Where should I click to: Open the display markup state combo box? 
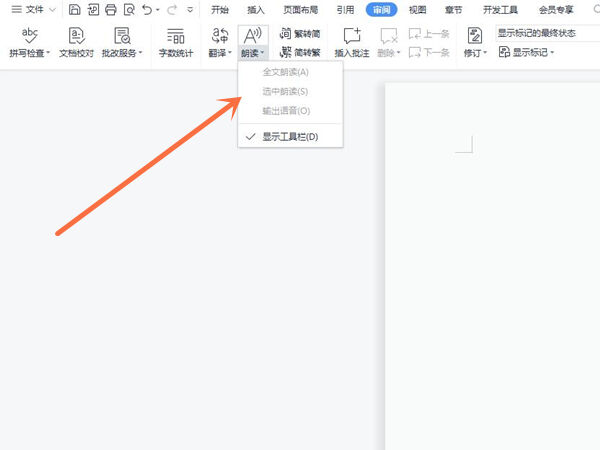[547, 33]
